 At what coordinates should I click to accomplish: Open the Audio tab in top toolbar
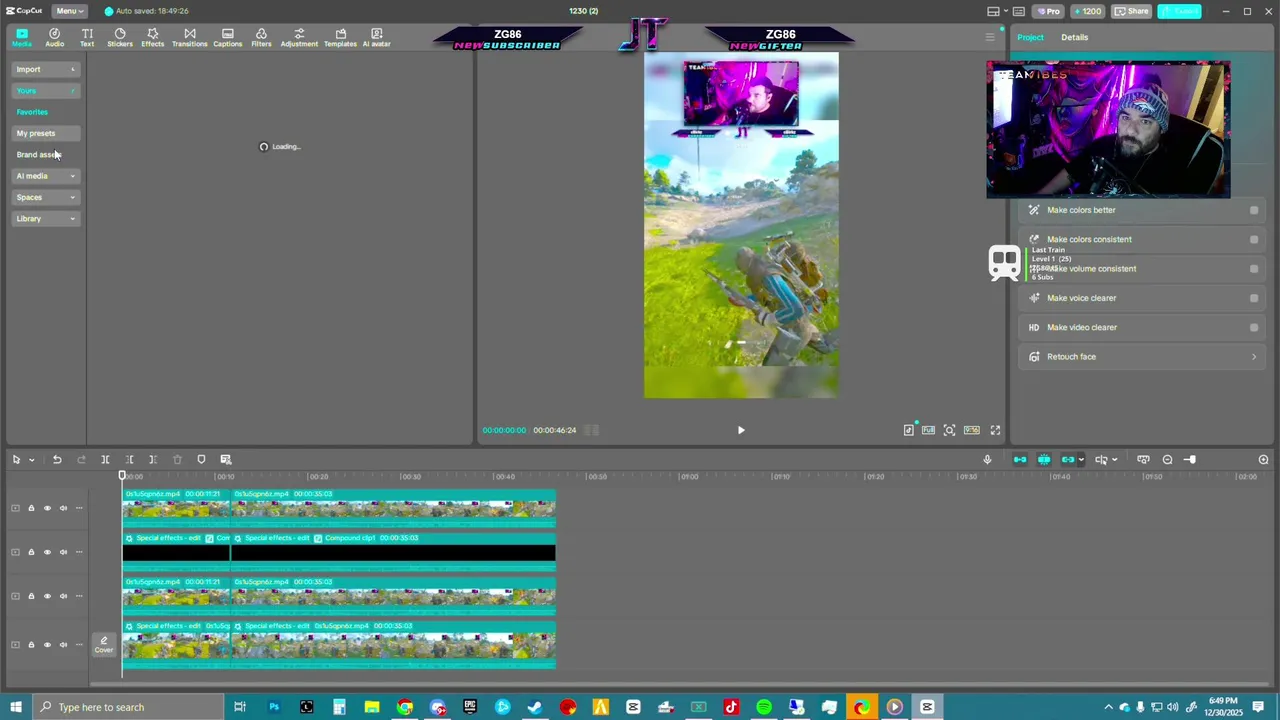54,37
